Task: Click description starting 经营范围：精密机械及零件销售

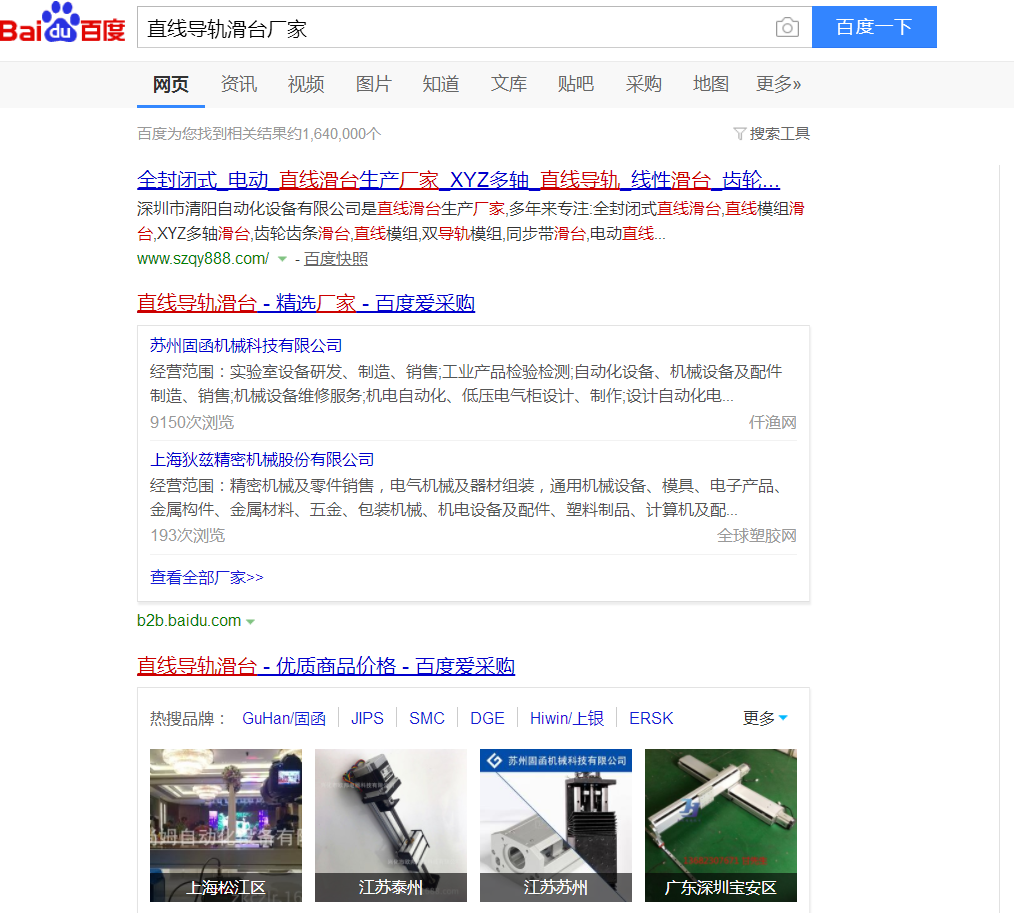Action: pyautogui.click(x=469, y=498)
